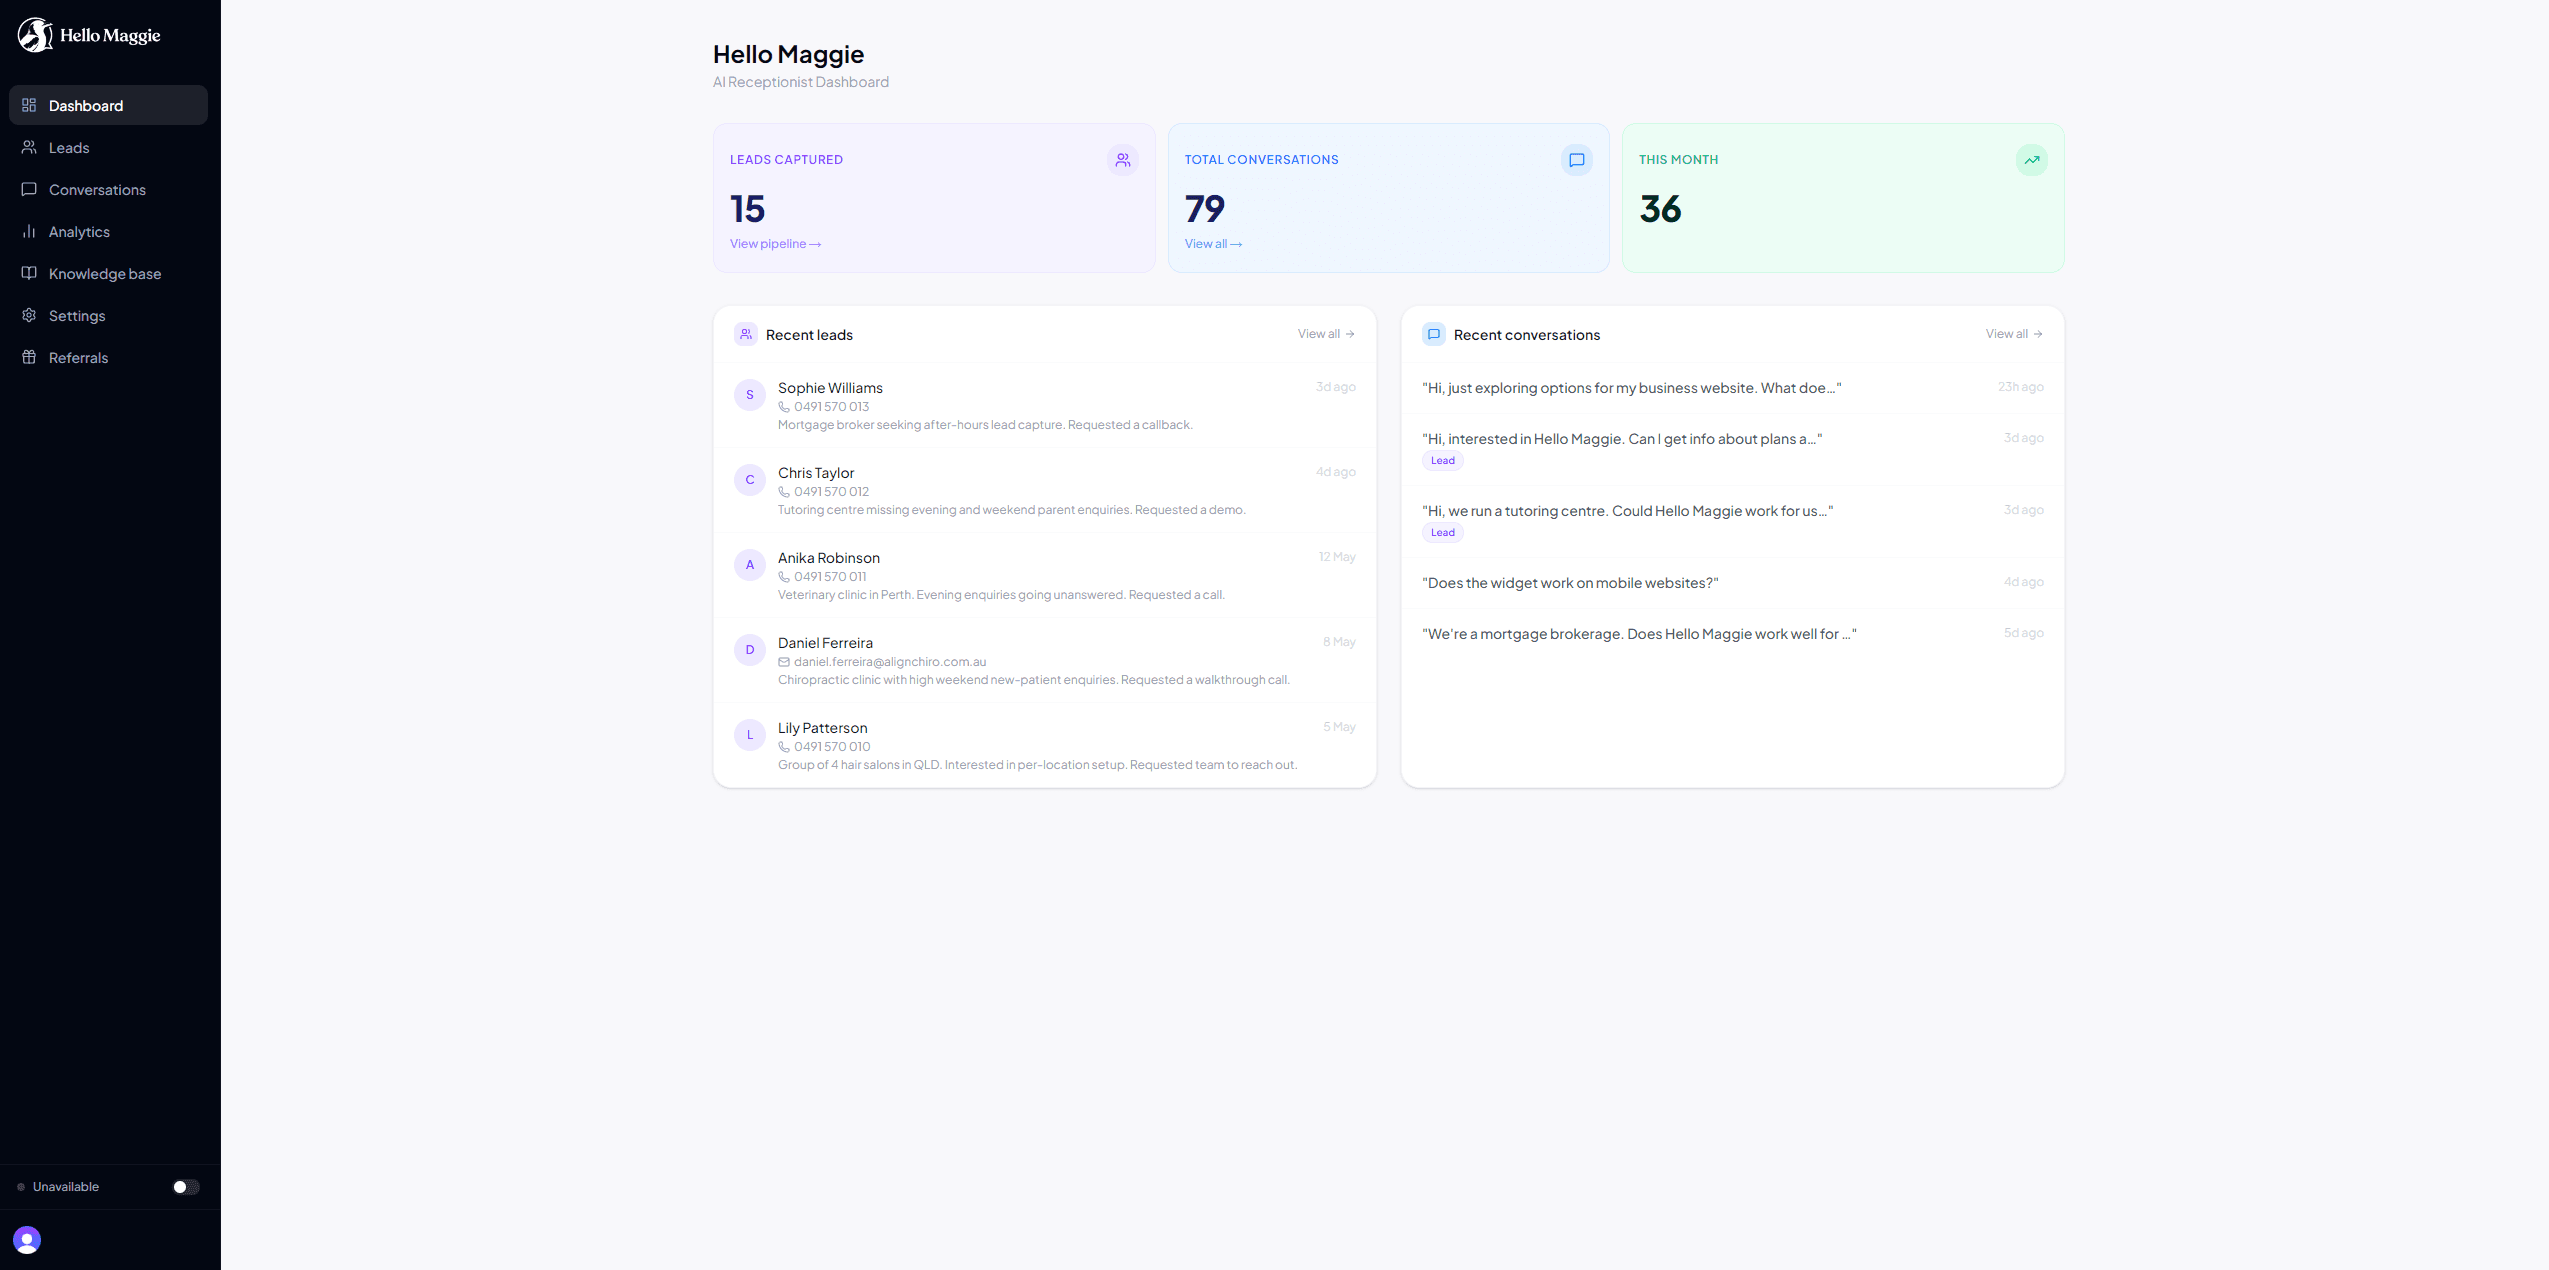Image resolution: width=2549 pixels, height=1270 pixels.
Task: Click the Recent conversations panel header icon
Action: click(1434, 334)
